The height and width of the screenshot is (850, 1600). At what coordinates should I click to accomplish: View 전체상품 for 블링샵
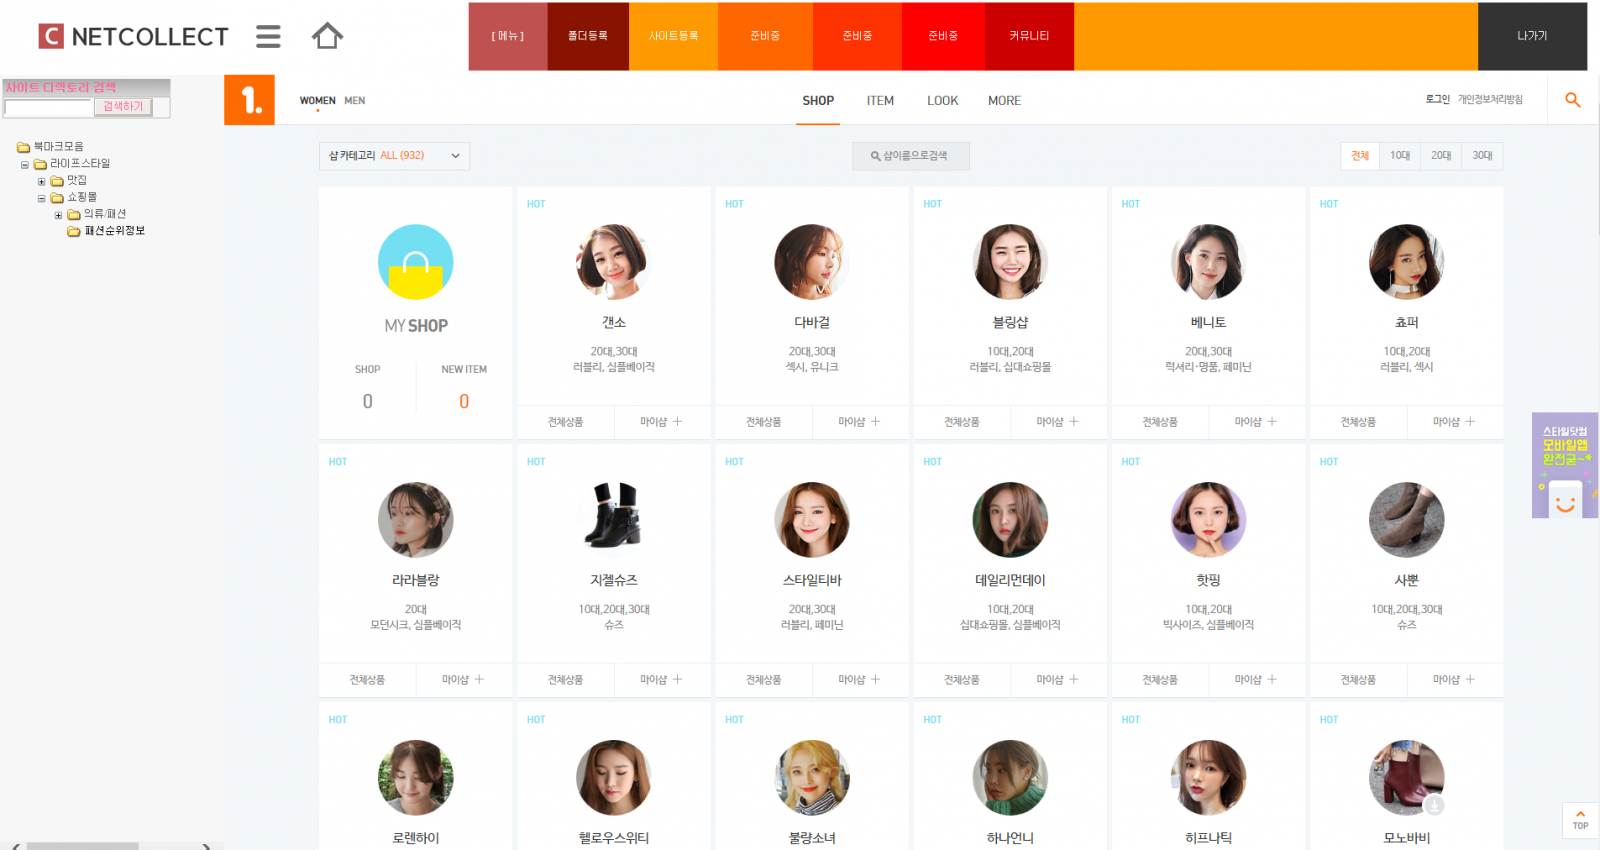coord(962,422)
